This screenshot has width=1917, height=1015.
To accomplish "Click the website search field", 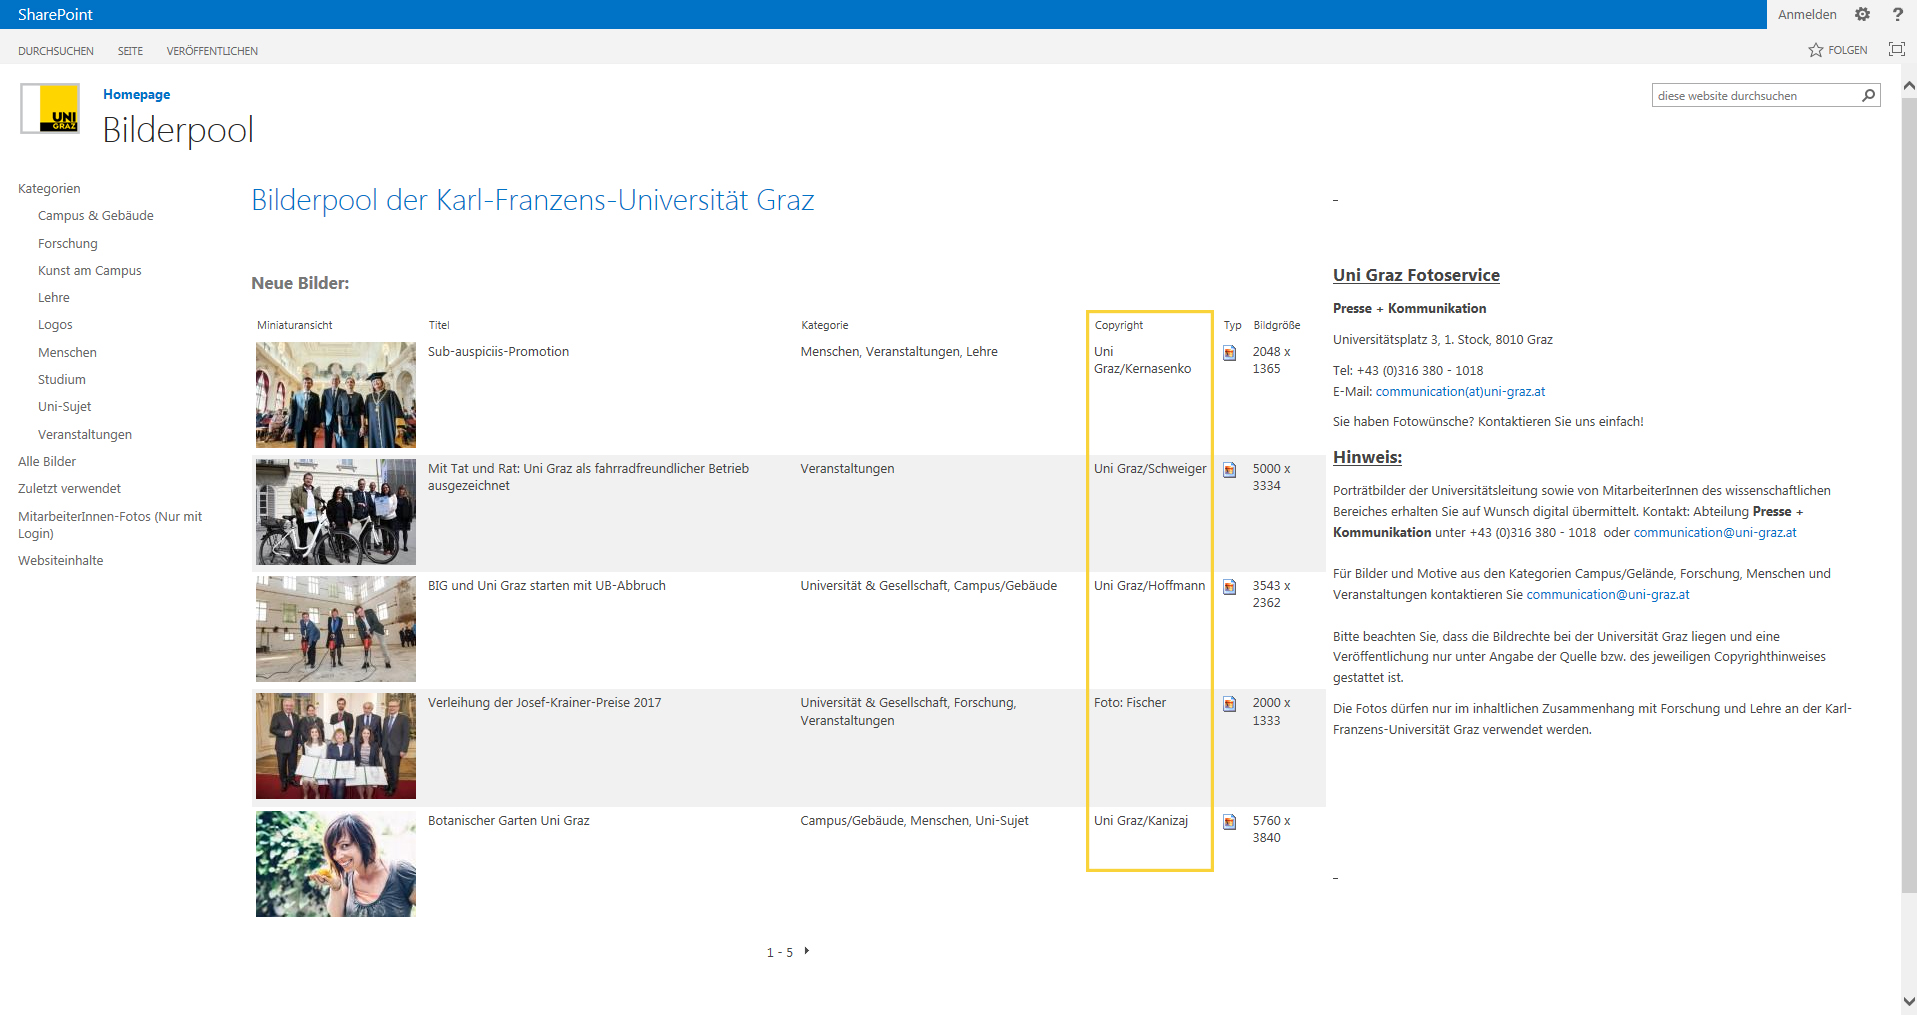I will [1755, 96].
